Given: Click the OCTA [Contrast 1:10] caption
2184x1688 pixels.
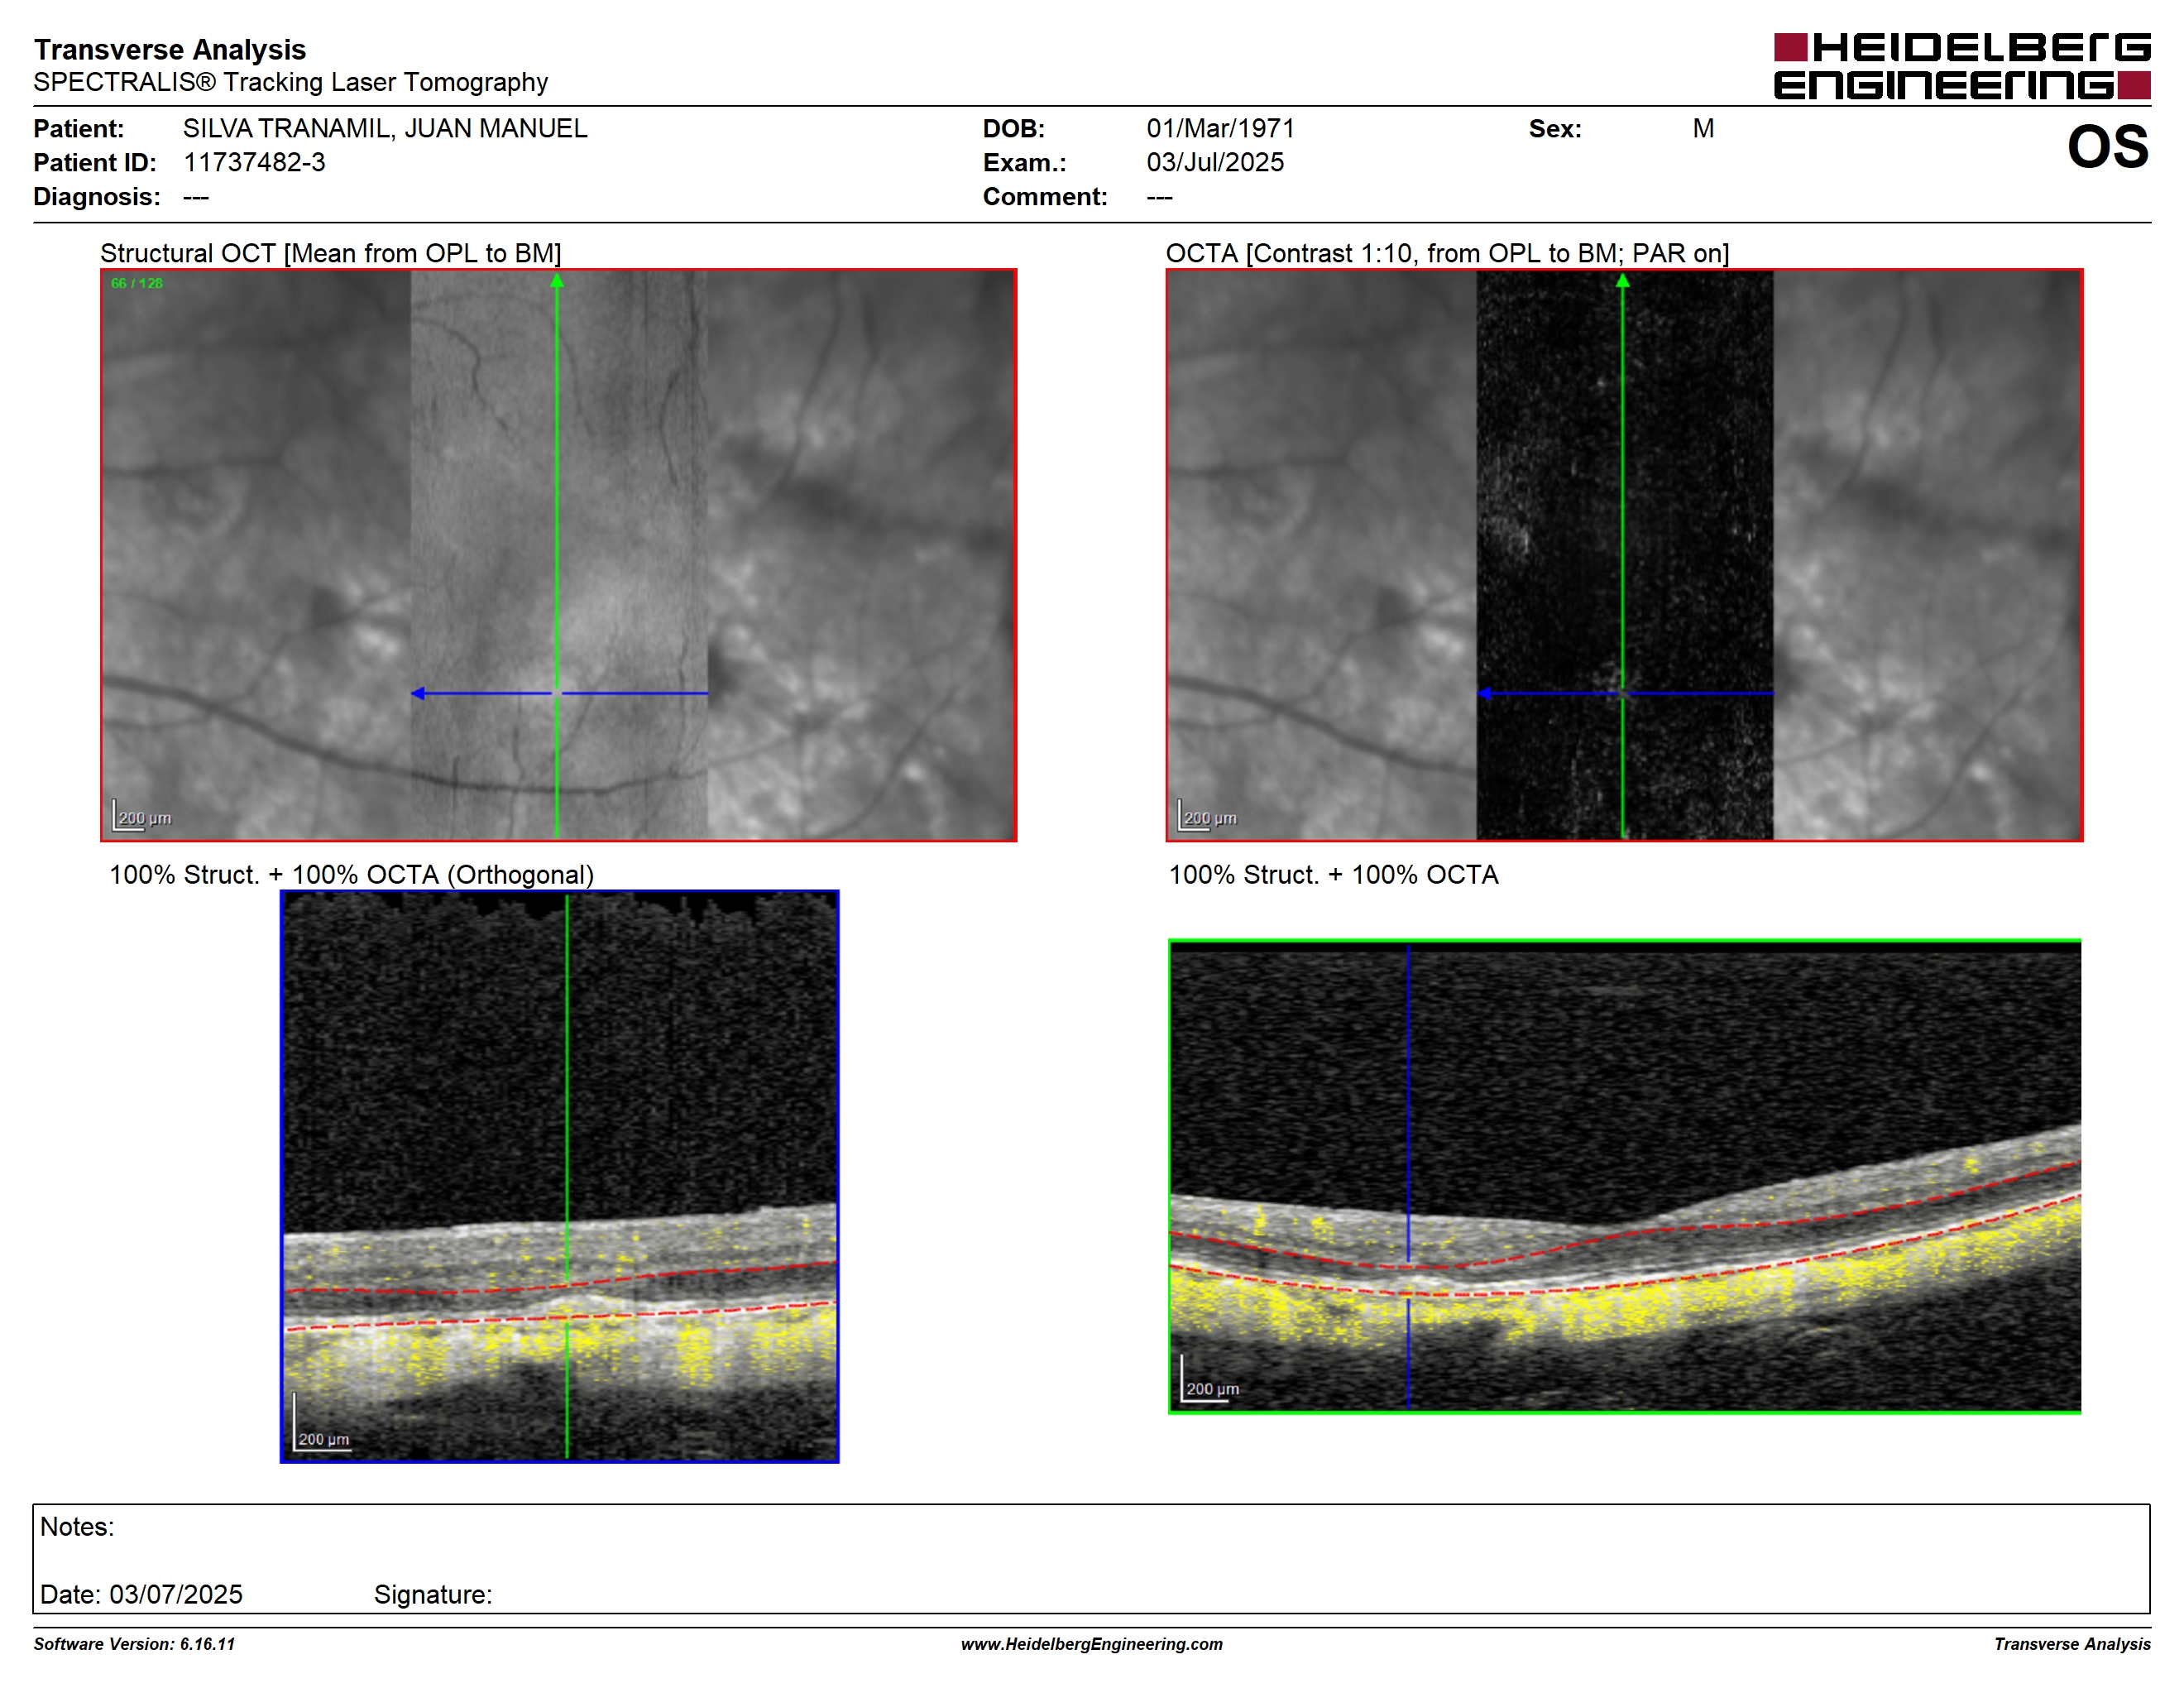Looking at the screenshot, I should pyautogui.click(x=1447, y=253).
